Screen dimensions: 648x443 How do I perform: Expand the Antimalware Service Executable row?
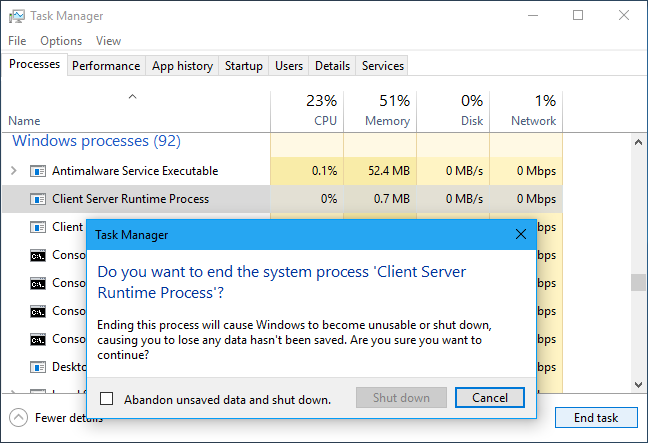pyautogui.click(x=13, y=171)
